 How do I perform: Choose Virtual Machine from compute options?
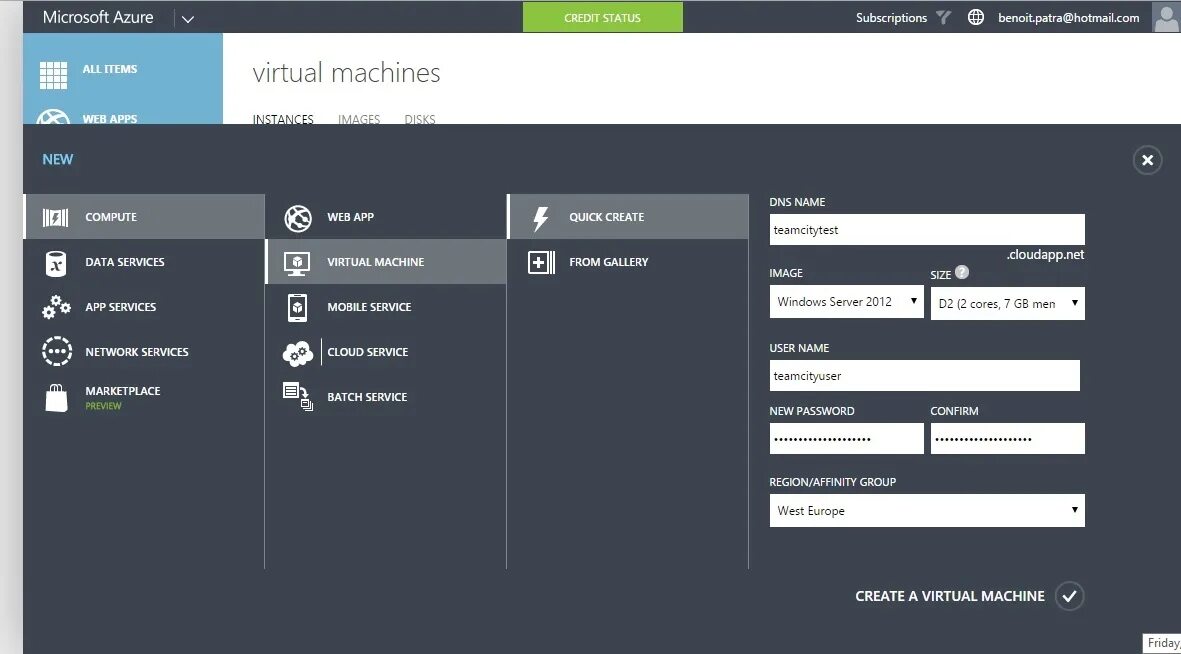click(386, 262)
